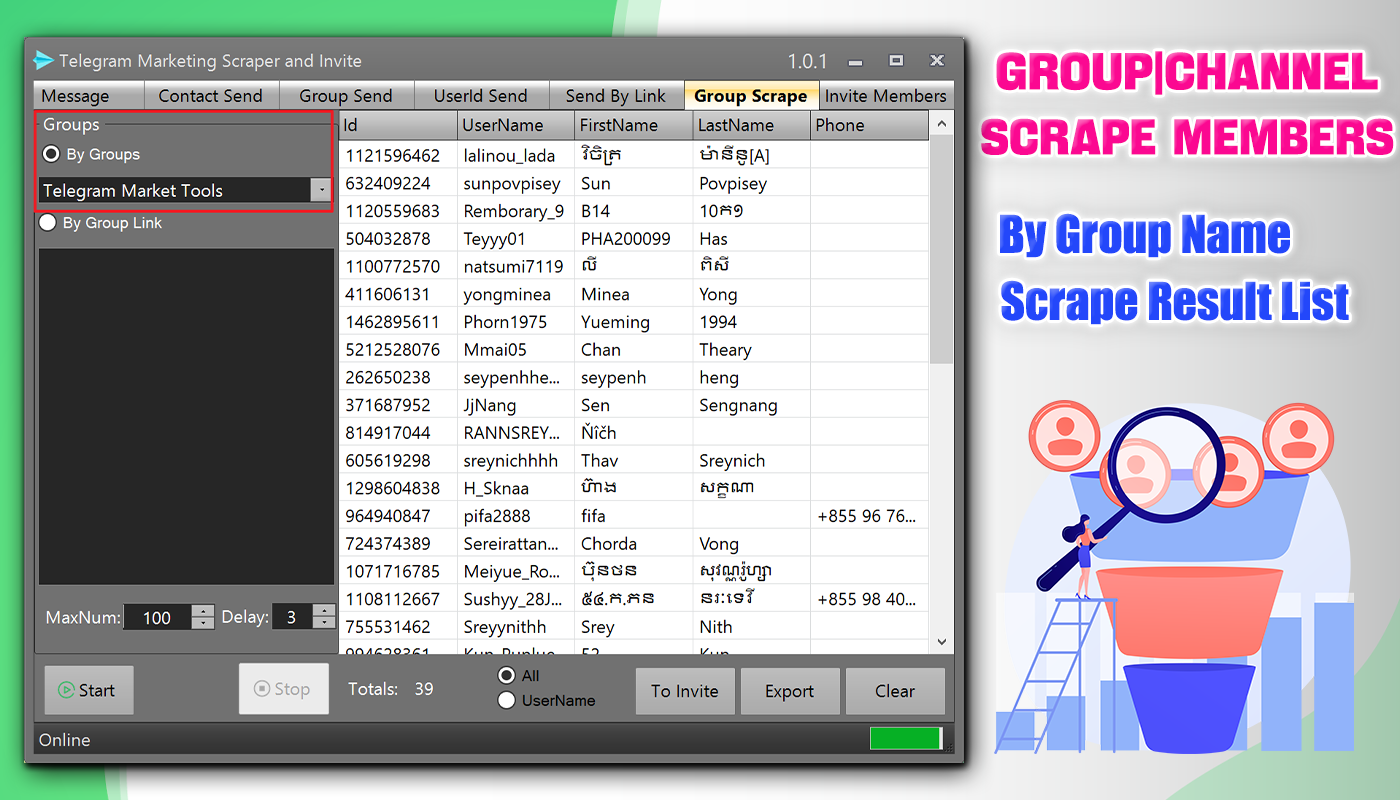Decrease Delay using the down stepper arrow

point(323,623)
